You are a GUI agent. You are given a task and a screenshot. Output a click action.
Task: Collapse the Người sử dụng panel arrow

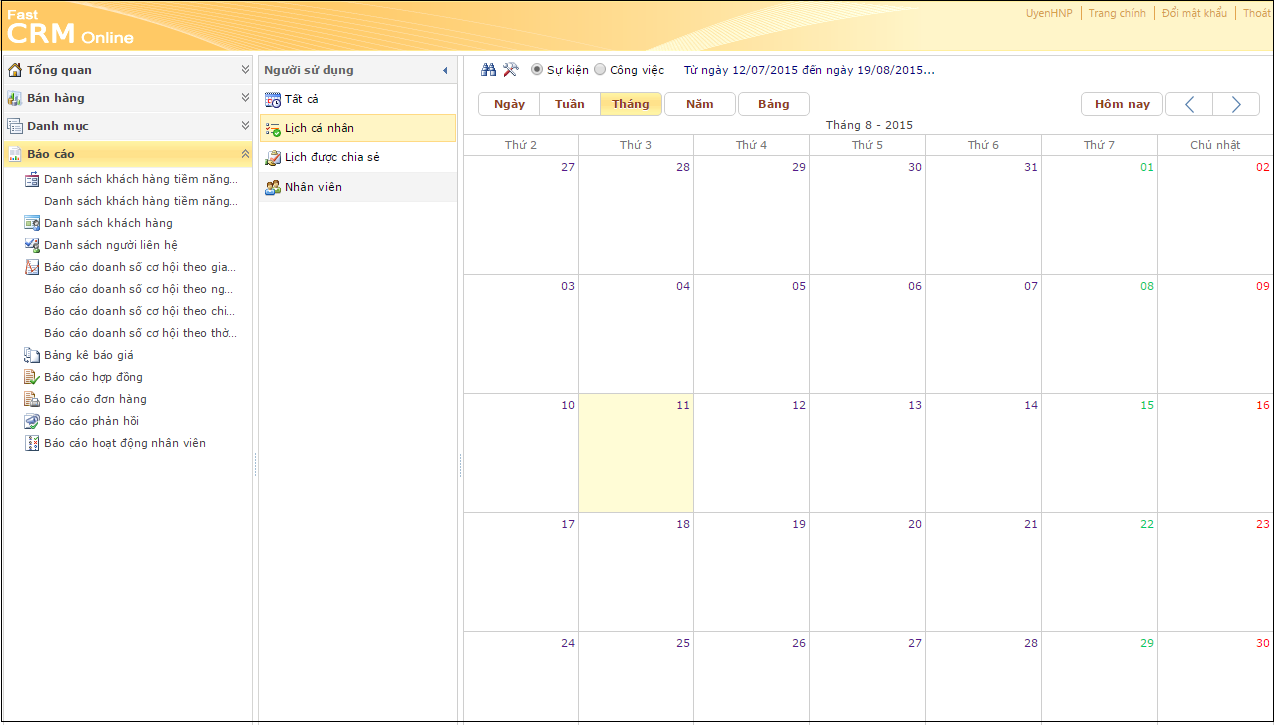tap(445, 71)
